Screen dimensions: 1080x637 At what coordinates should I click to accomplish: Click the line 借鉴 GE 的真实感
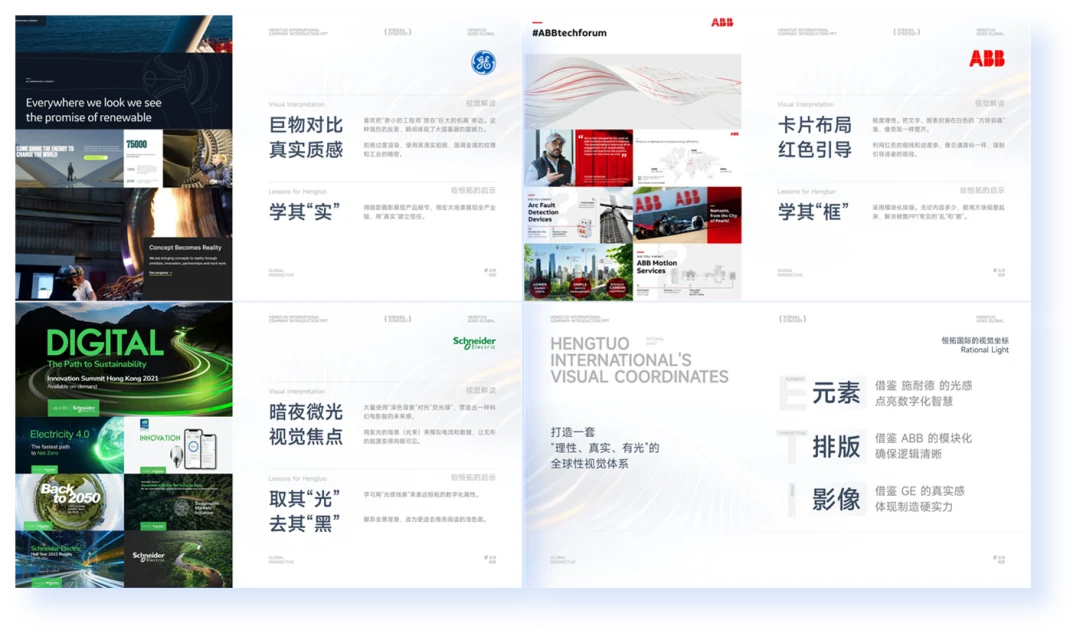920,491
